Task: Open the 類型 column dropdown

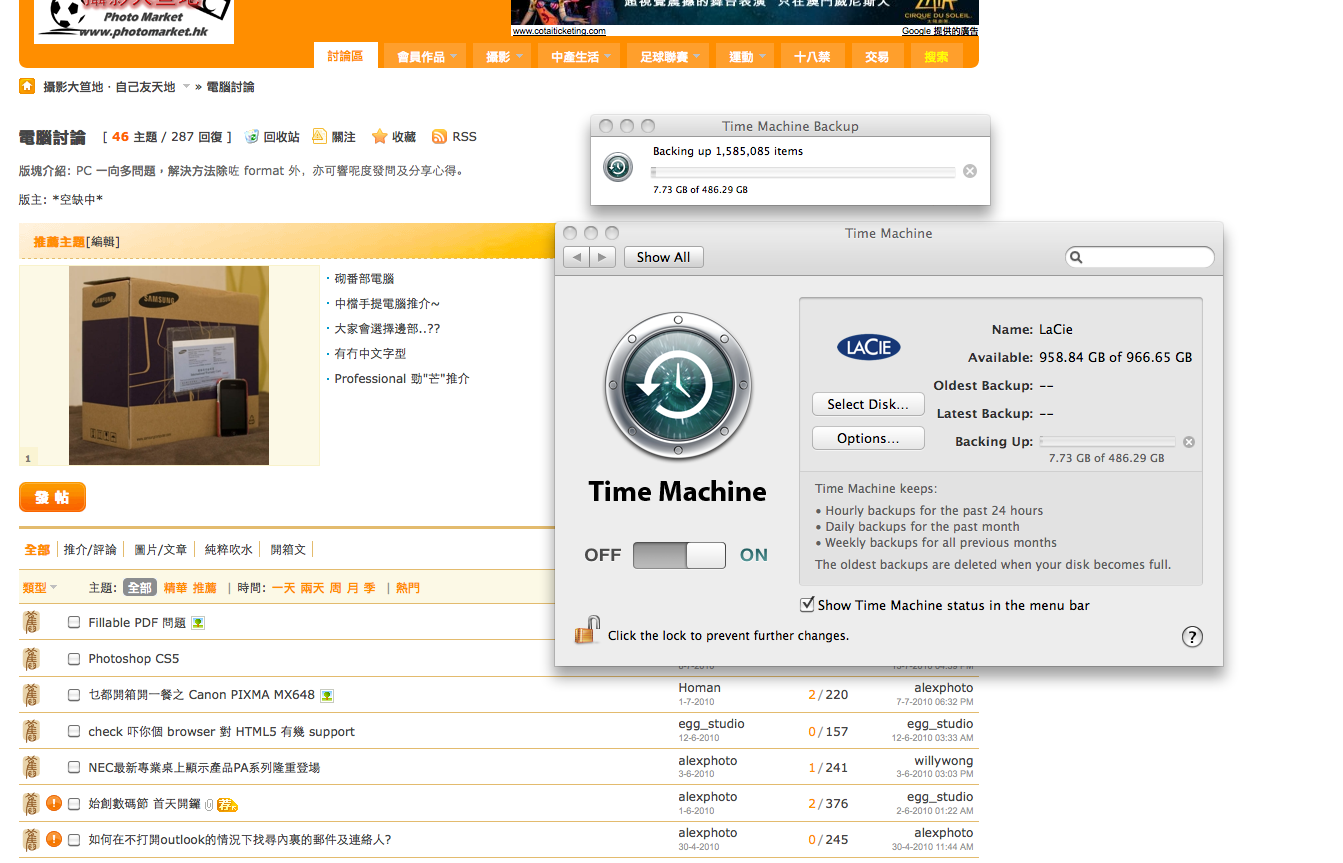Action: (40, 588)
